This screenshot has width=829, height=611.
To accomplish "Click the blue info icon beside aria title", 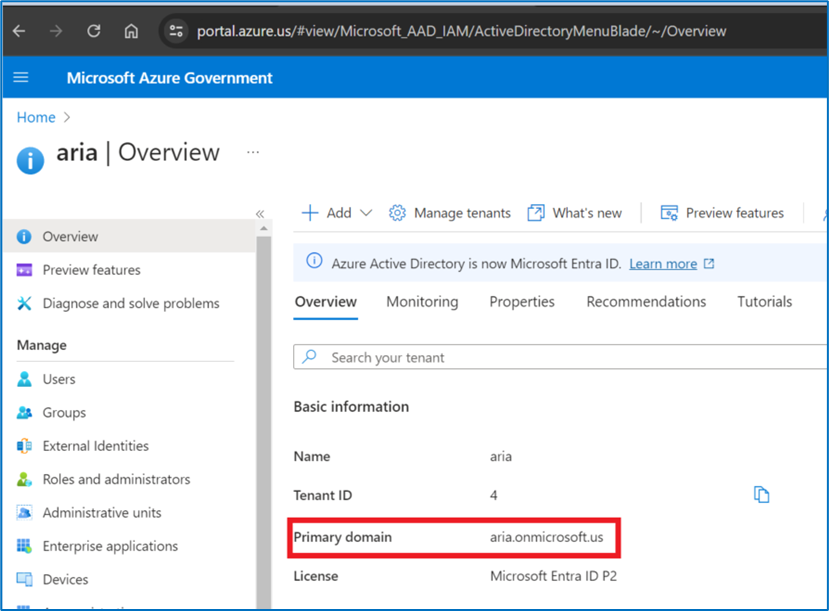I will [x=30, y=160].
